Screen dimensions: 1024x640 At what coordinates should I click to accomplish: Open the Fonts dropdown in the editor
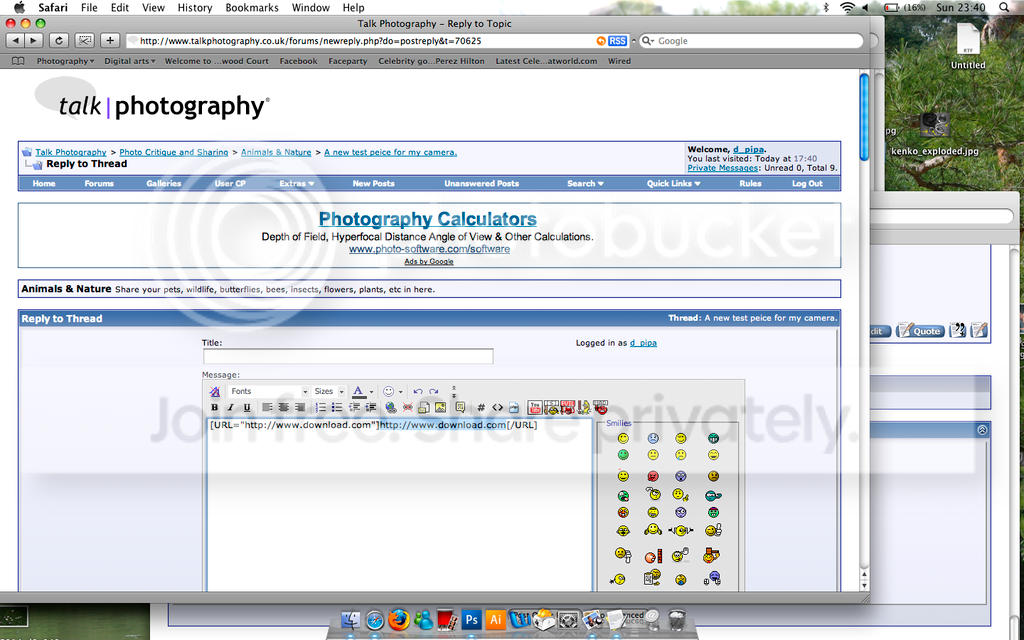pyautogui.click(x=265, y=391)
